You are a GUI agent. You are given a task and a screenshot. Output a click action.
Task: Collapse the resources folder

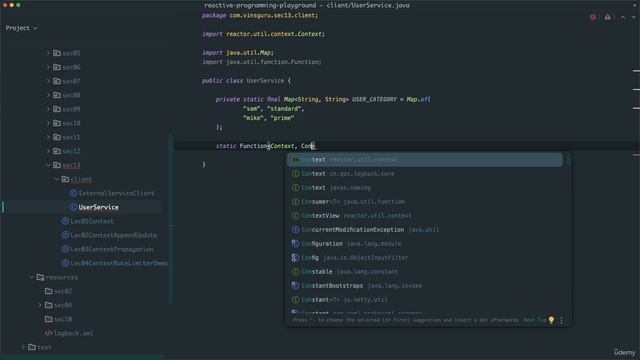pos(31,277)
